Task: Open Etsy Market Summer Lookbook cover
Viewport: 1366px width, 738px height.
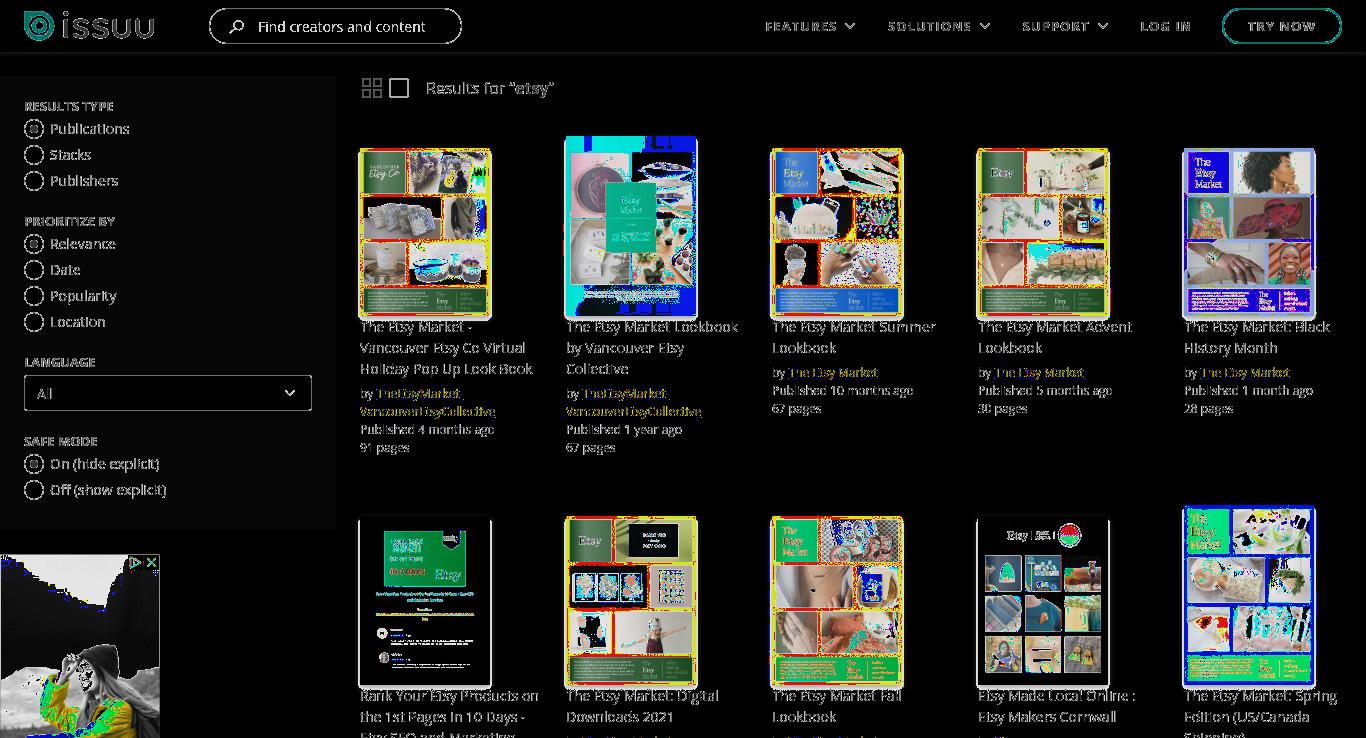Action: [837, 233]
